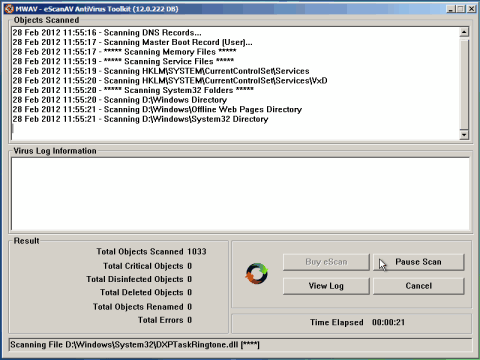Click the Total Errors label
Viewport: 480px width, 360px height.
tap(161, 320)
